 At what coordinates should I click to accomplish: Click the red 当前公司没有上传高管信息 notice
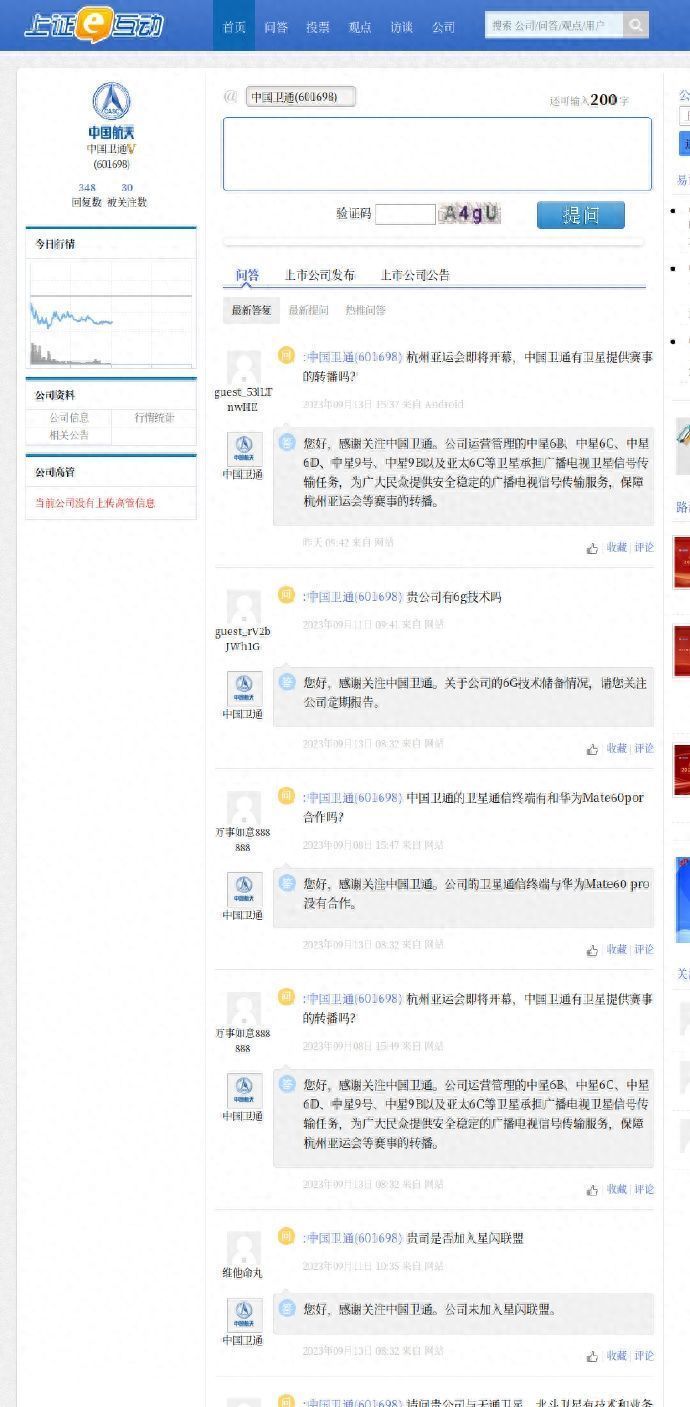click(95, 503)
